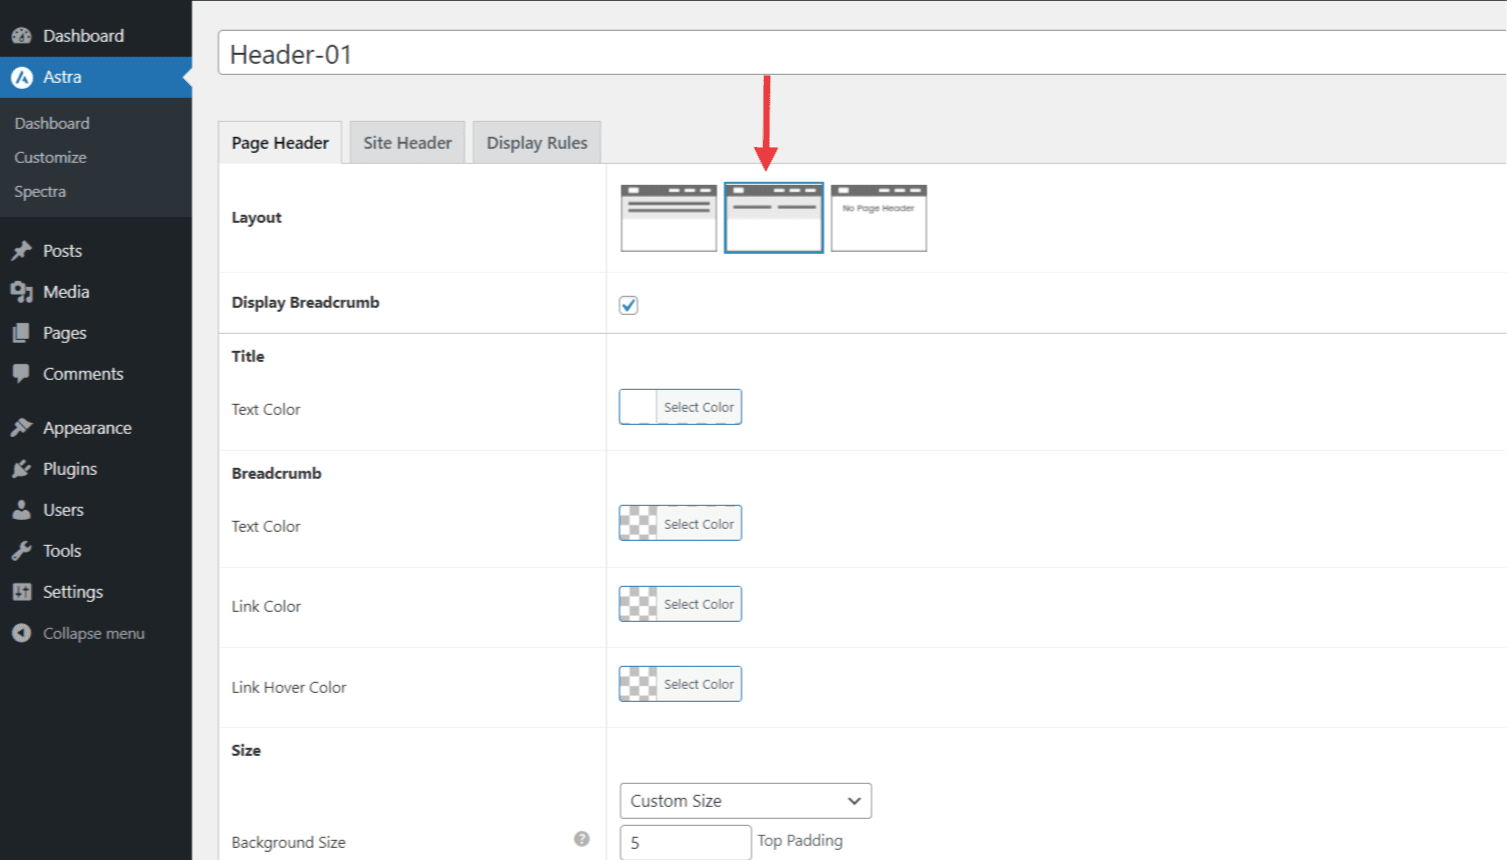Click the Breadcrumb Text Color transparent swatch
Screen dimensions: 1507x860
(638, 523)
